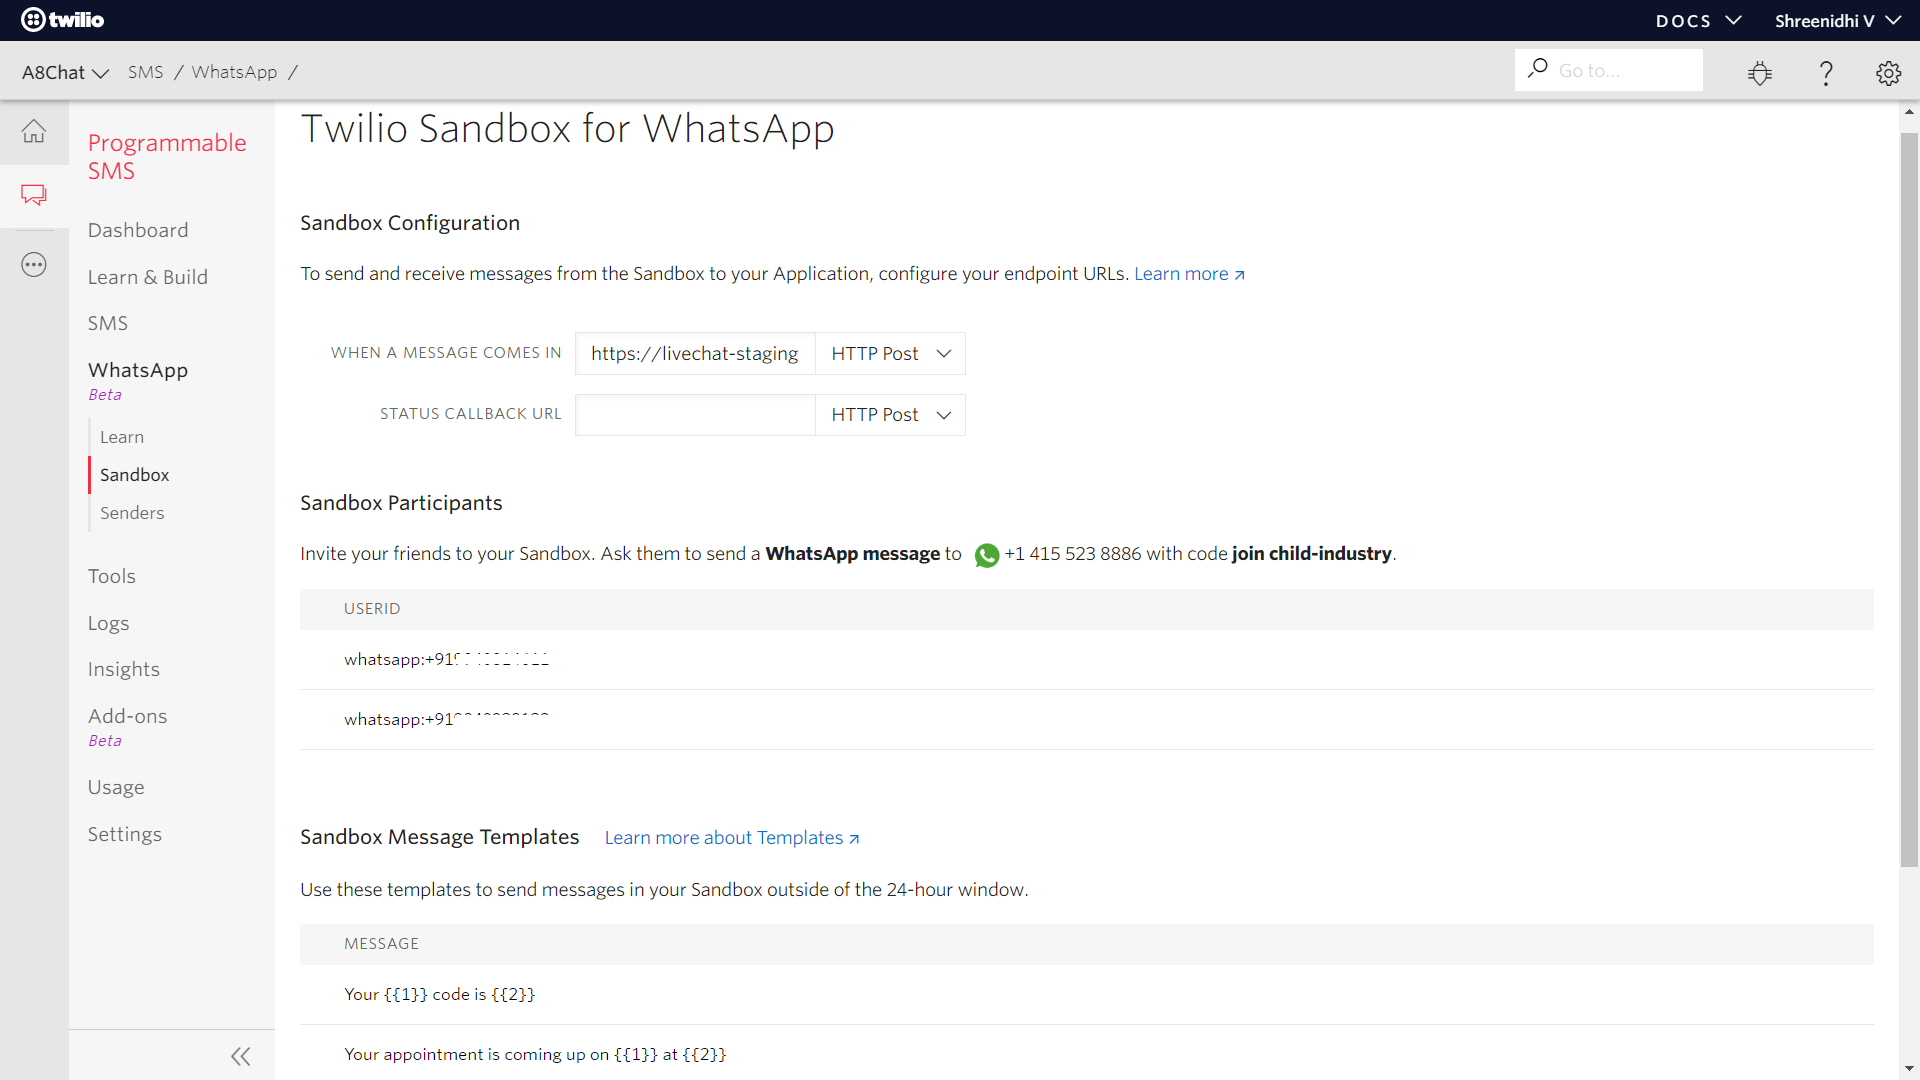Click 'join child-industry' code text

pos(1312,554)
